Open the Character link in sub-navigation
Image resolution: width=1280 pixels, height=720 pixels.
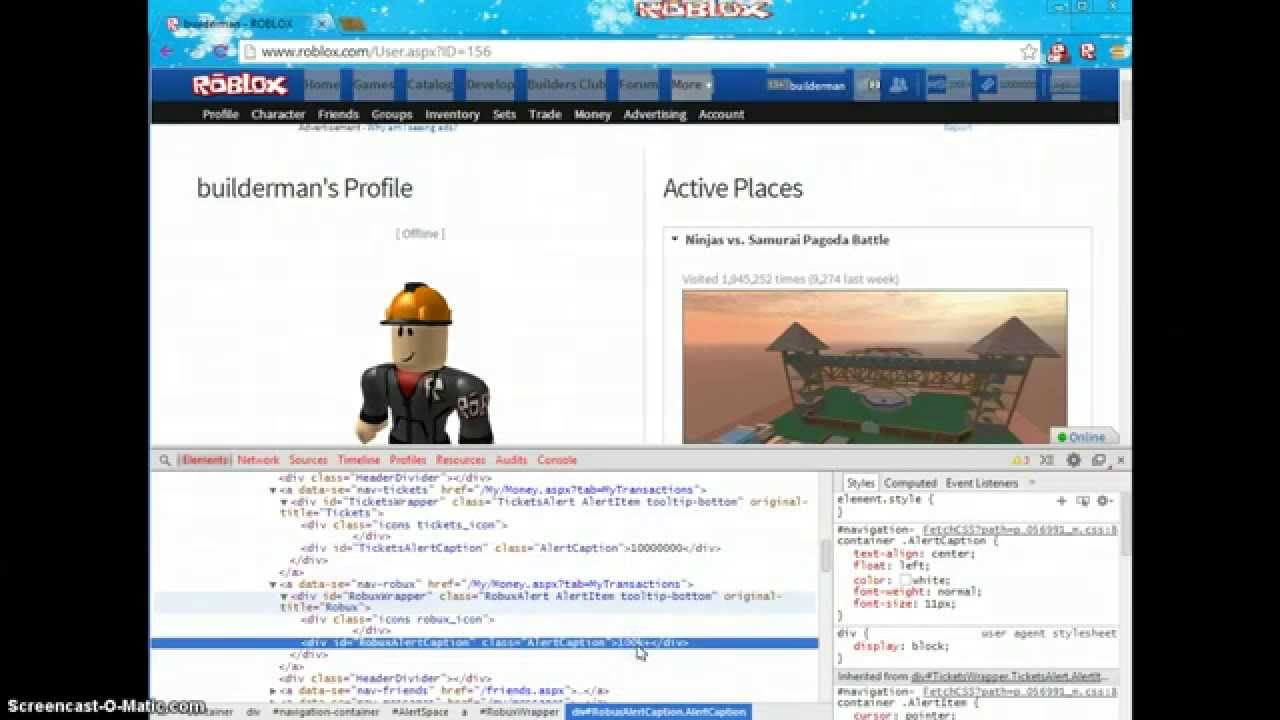pyautogui.click(x=278, y=115)
